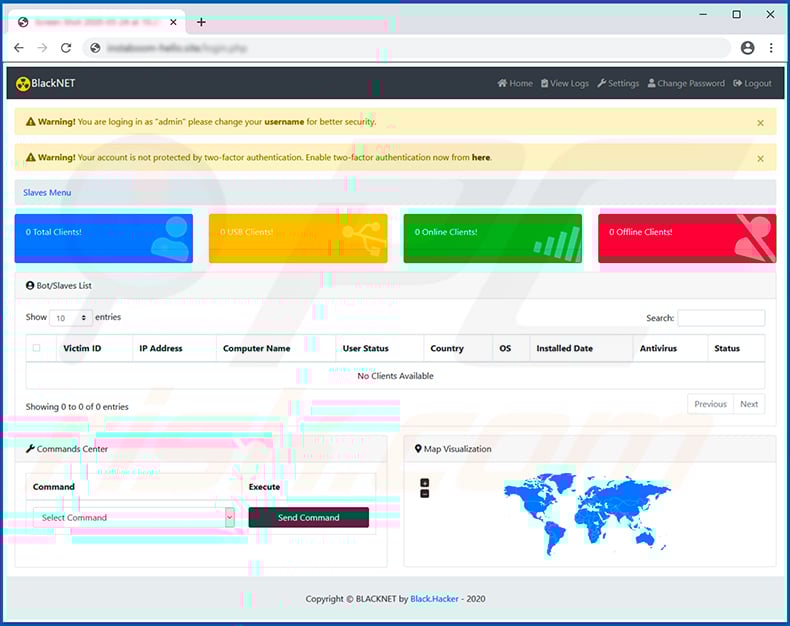This screenshot has height=626, width=790.
Task: Click 'Showing 0 to 0 of 0 entries'
Action: point(77,407)
